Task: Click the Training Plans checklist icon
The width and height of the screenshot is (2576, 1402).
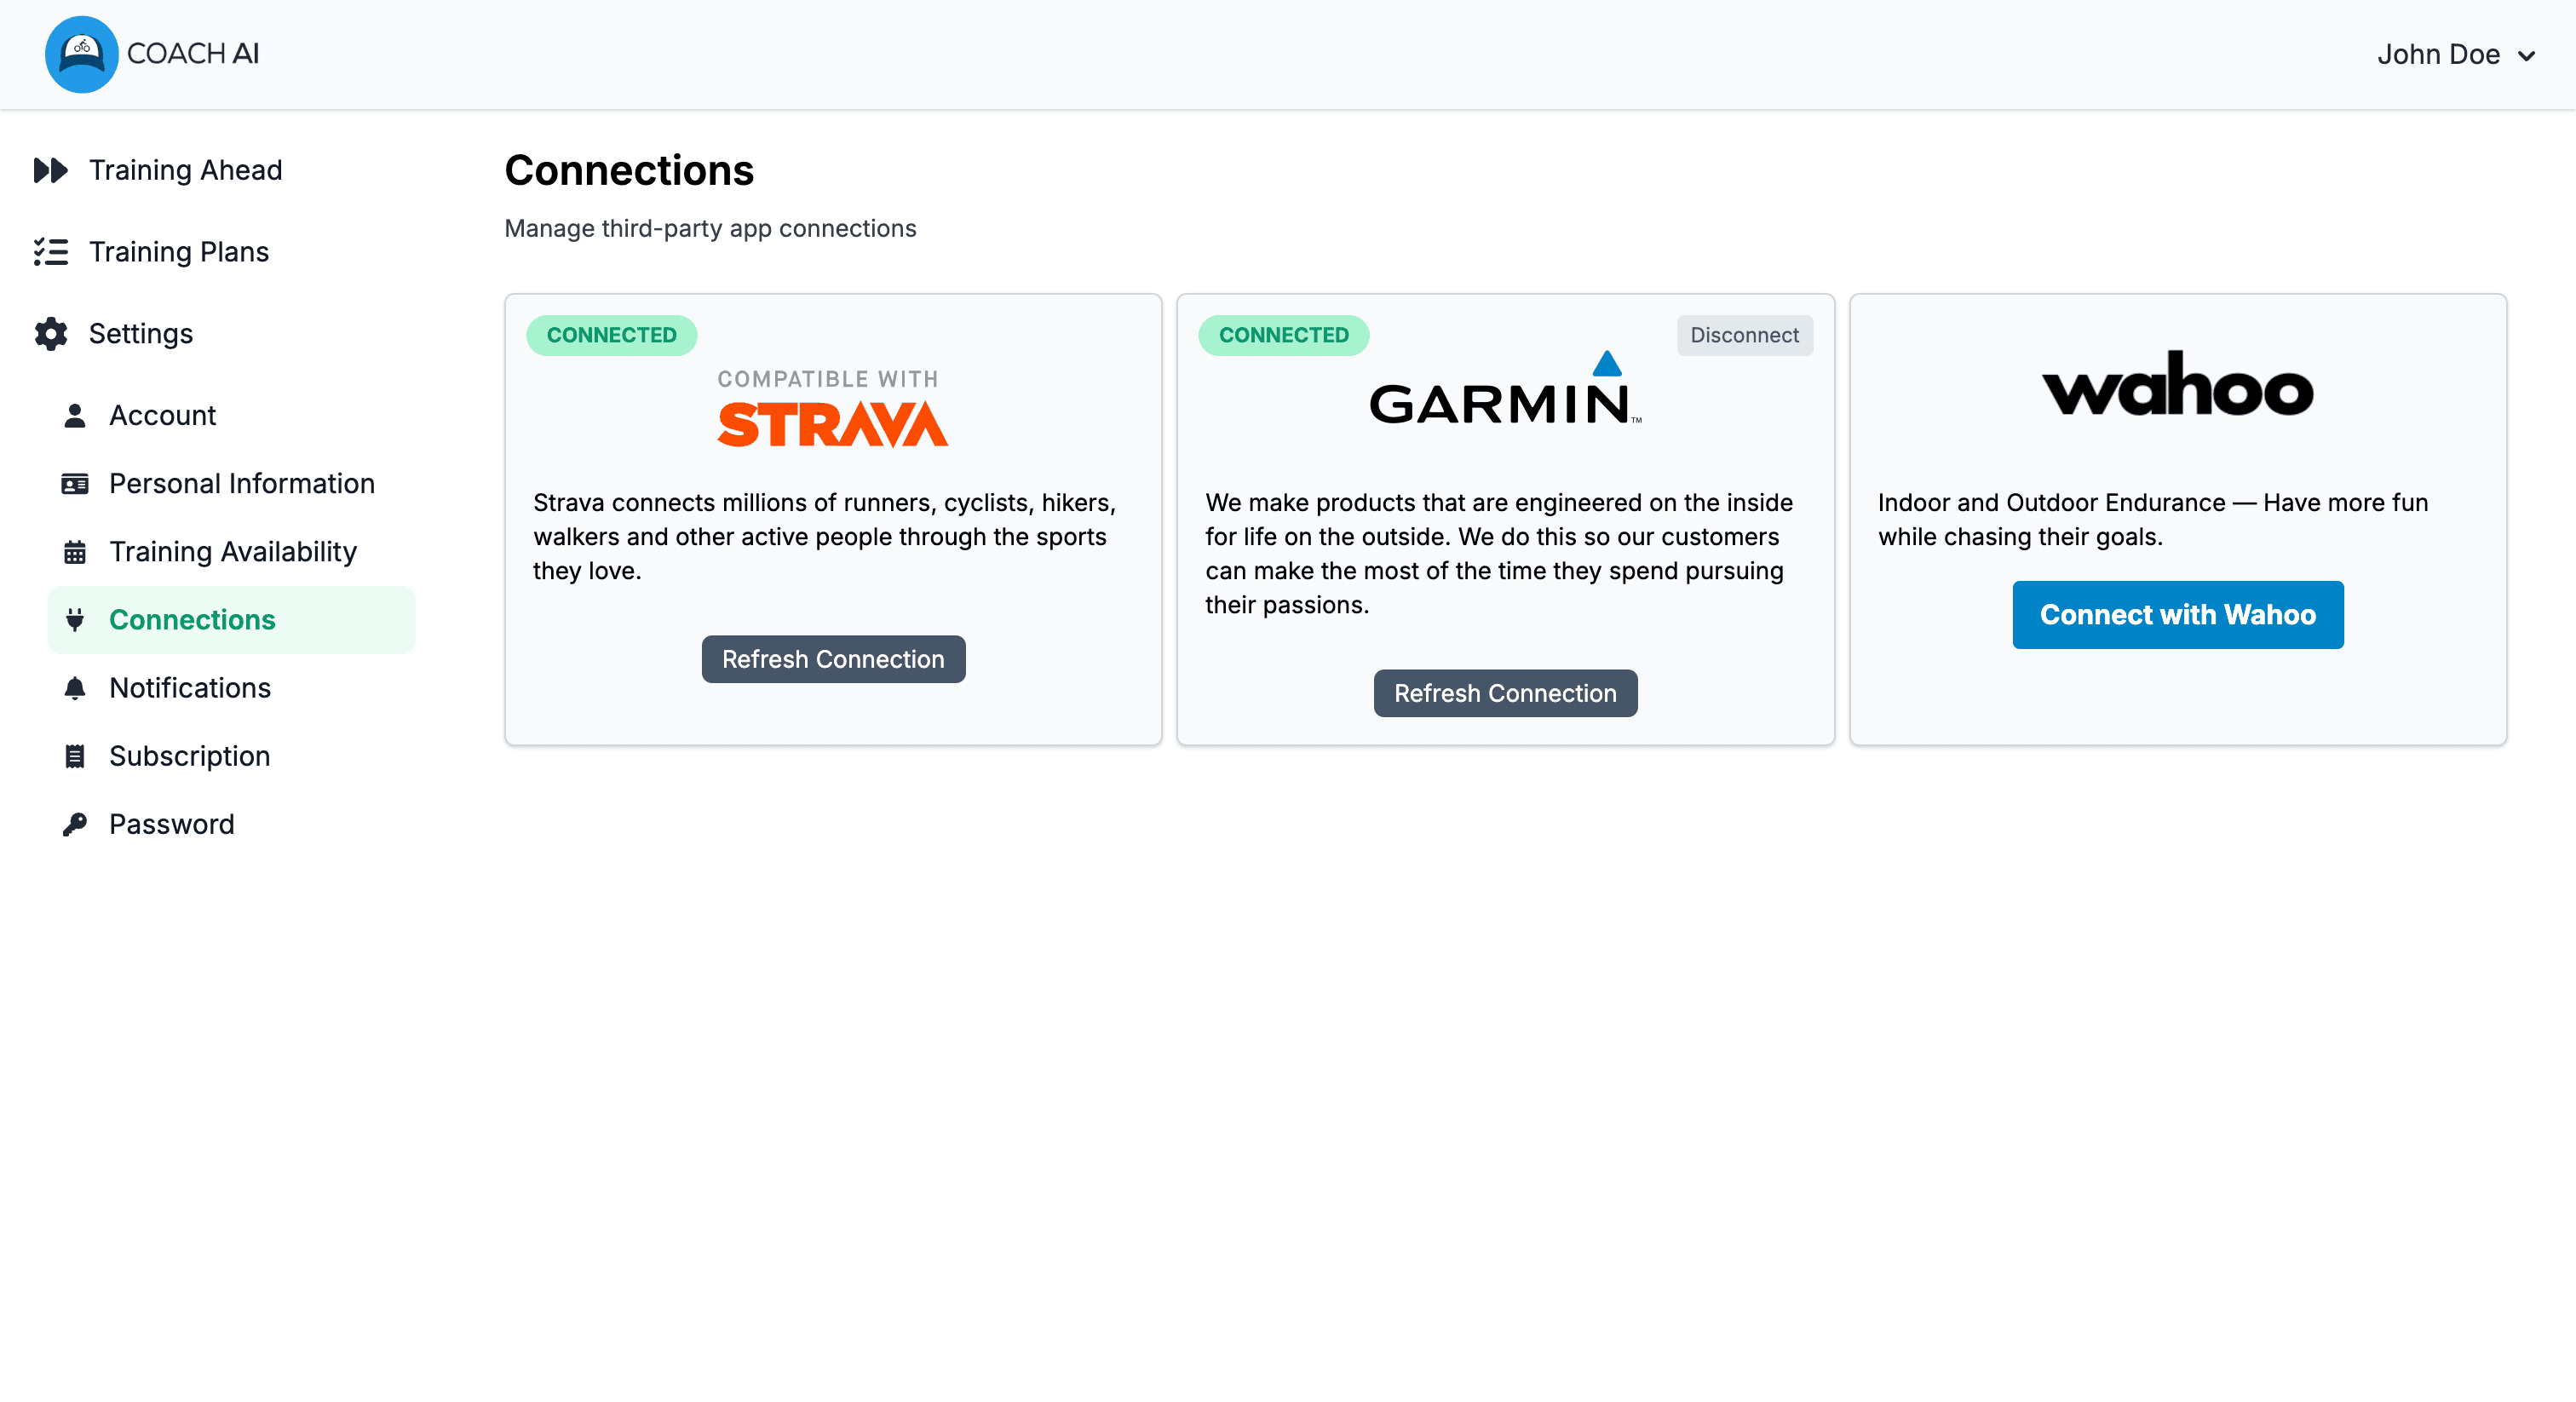Action: pyautogui.click(x=50, y=252)
